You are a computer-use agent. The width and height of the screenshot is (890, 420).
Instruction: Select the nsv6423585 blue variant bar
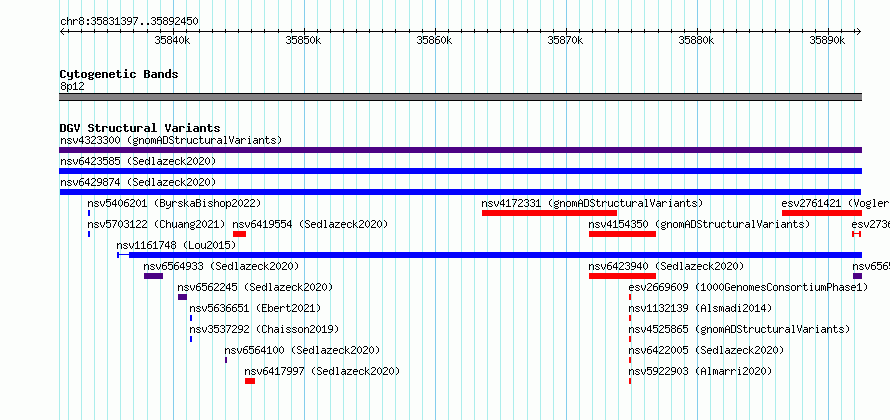460,171
